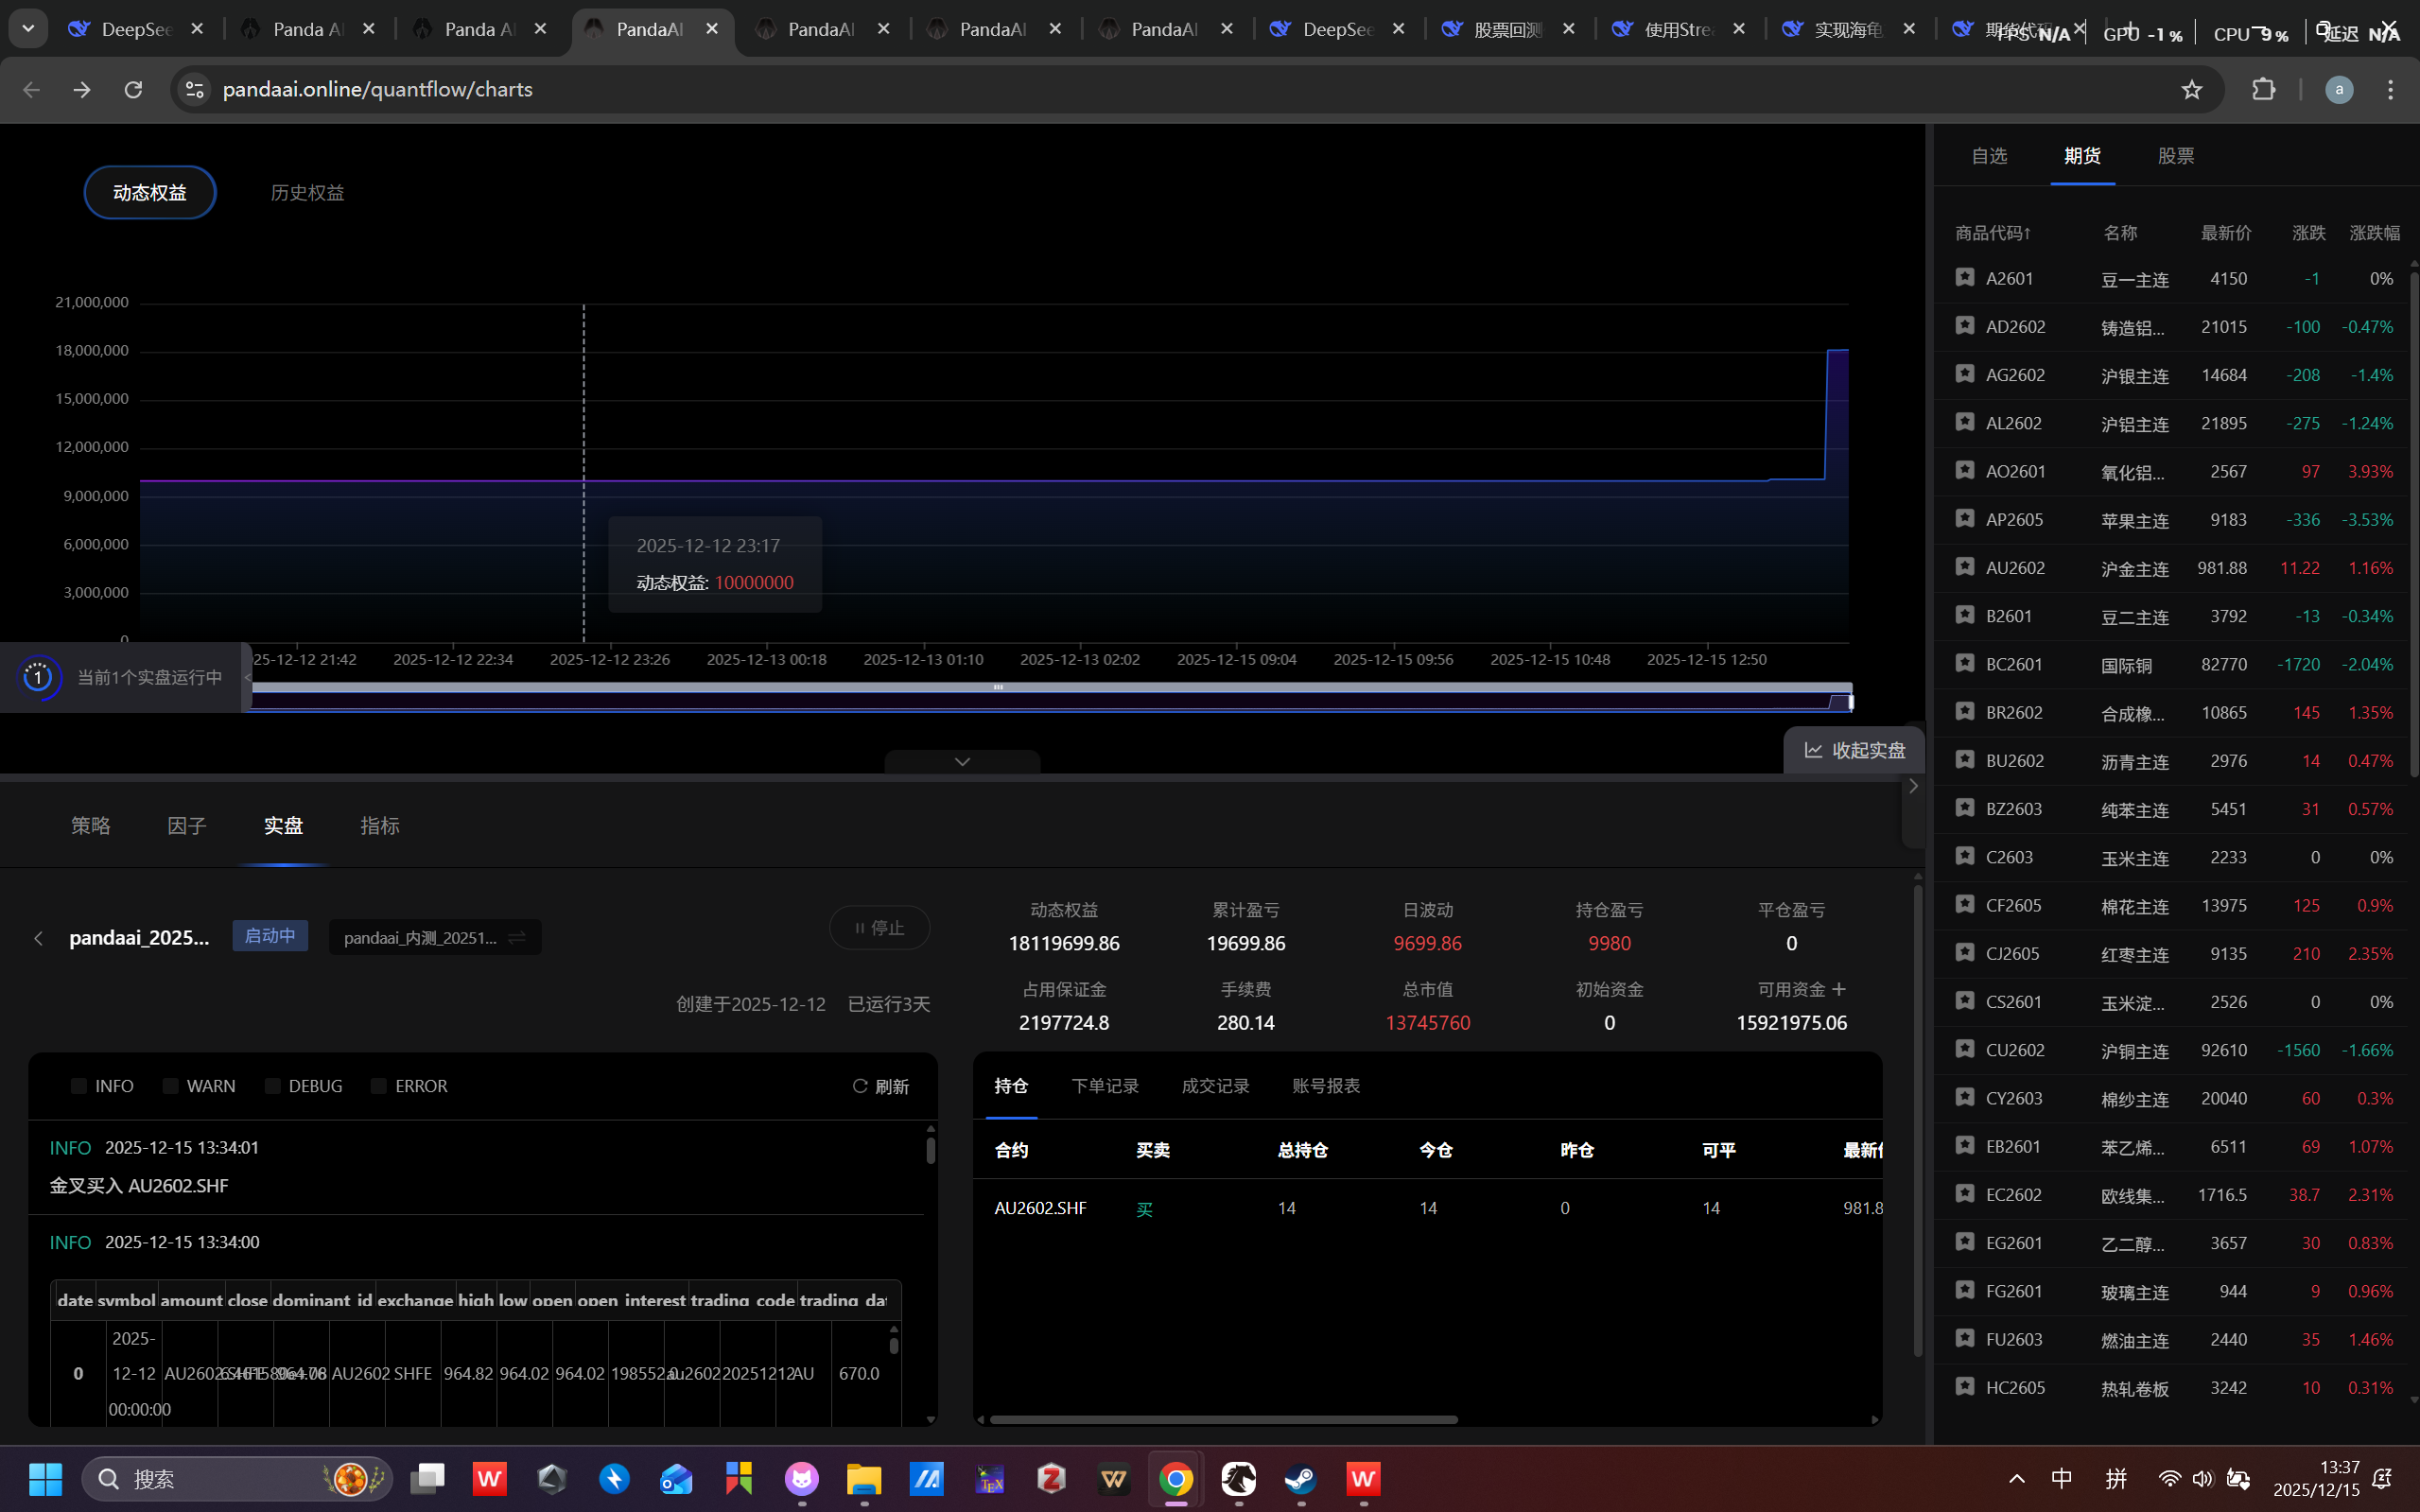
Task: Show hidden system tray icons chevron
Action: [2016, 1478]
